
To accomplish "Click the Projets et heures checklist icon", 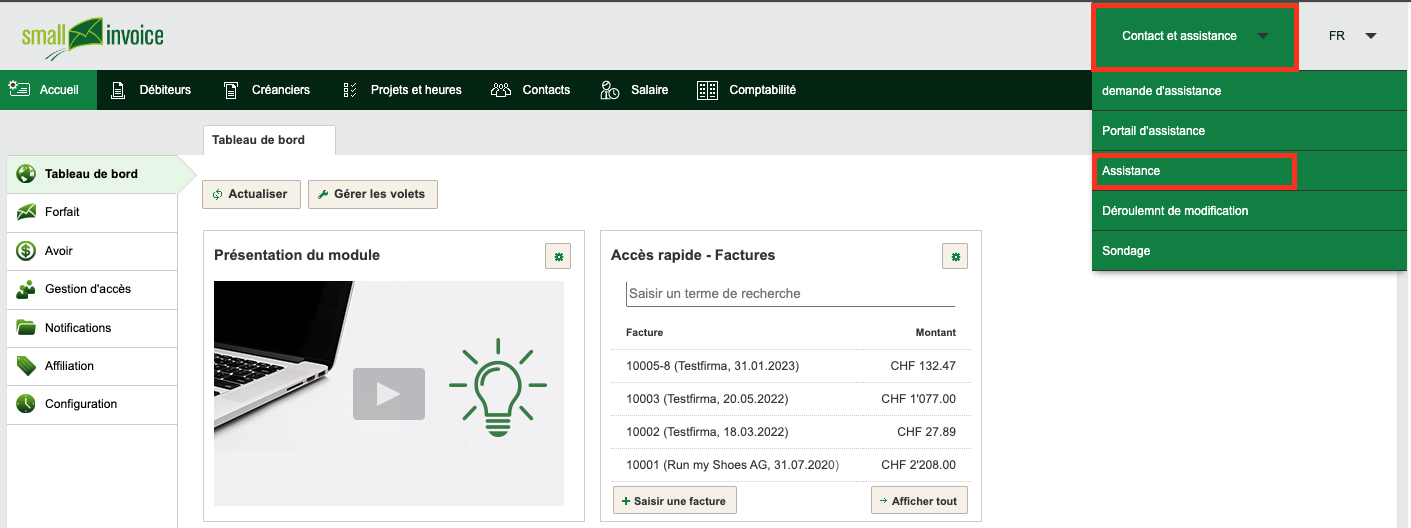I will coord(350,90).
